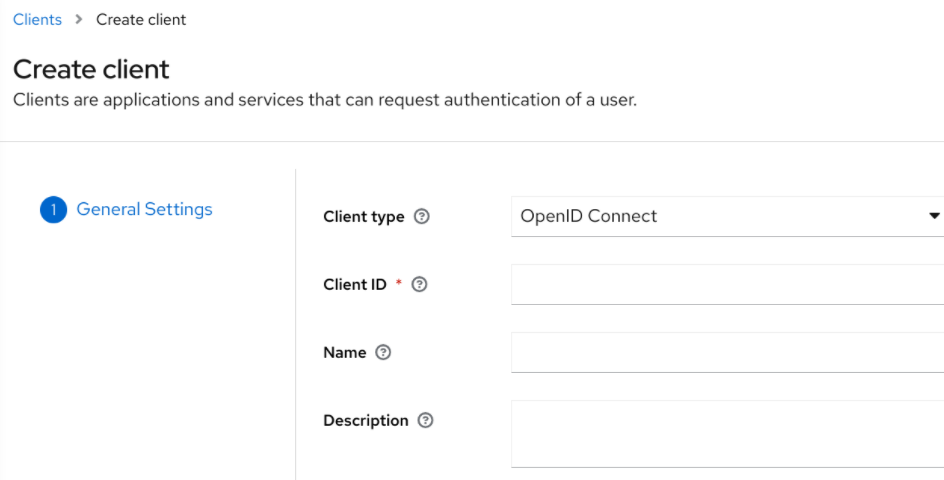
Task: Click the blue step 1 circle
Action: [x=53, y=210]
